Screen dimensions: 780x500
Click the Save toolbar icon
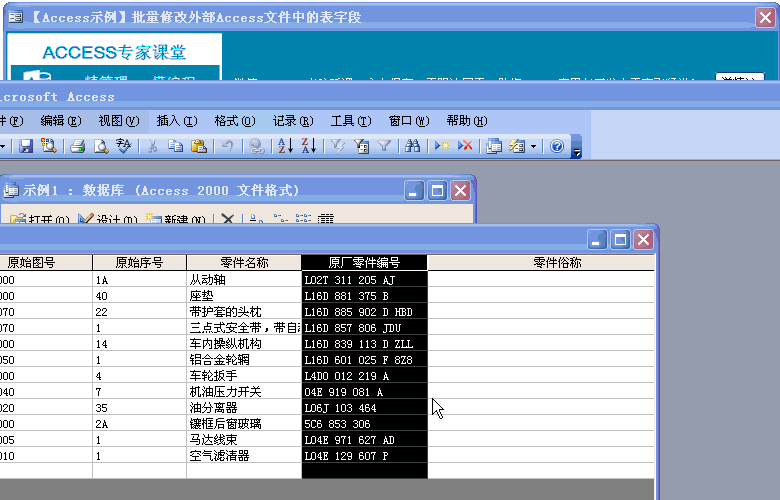tap(25, 146)
